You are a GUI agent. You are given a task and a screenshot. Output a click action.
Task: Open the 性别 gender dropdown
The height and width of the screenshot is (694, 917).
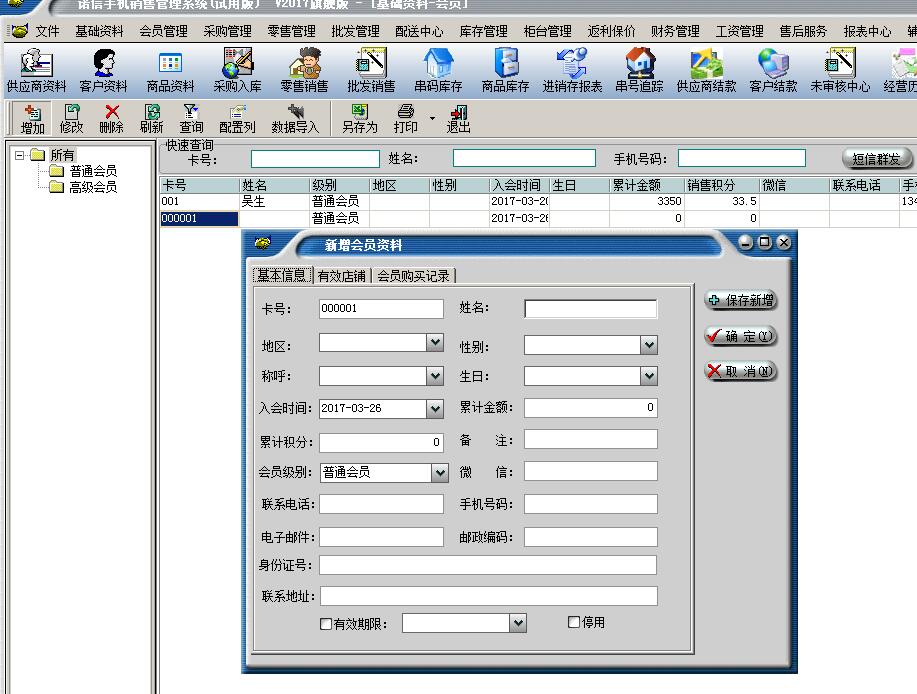(x=649, y=346)
